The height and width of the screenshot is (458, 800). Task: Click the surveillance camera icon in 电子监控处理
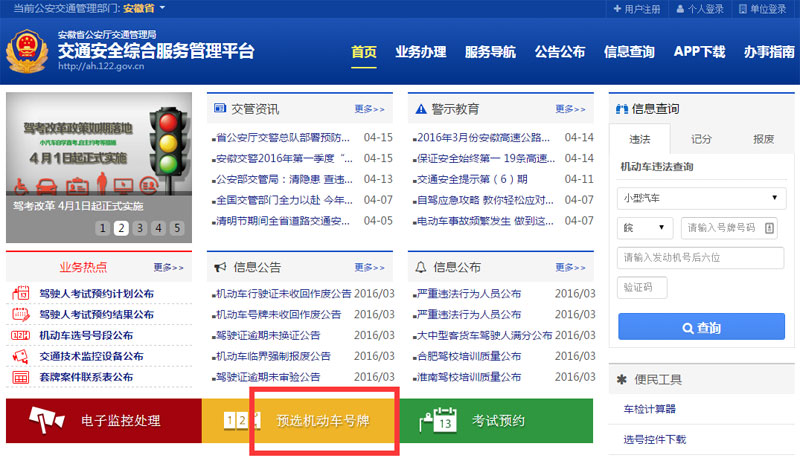(x=46, y=420)
